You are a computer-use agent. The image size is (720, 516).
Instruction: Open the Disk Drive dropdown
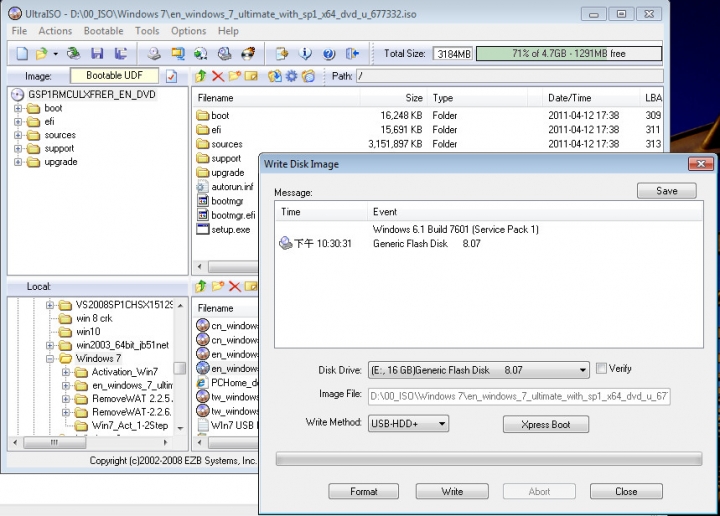point(582,370)
